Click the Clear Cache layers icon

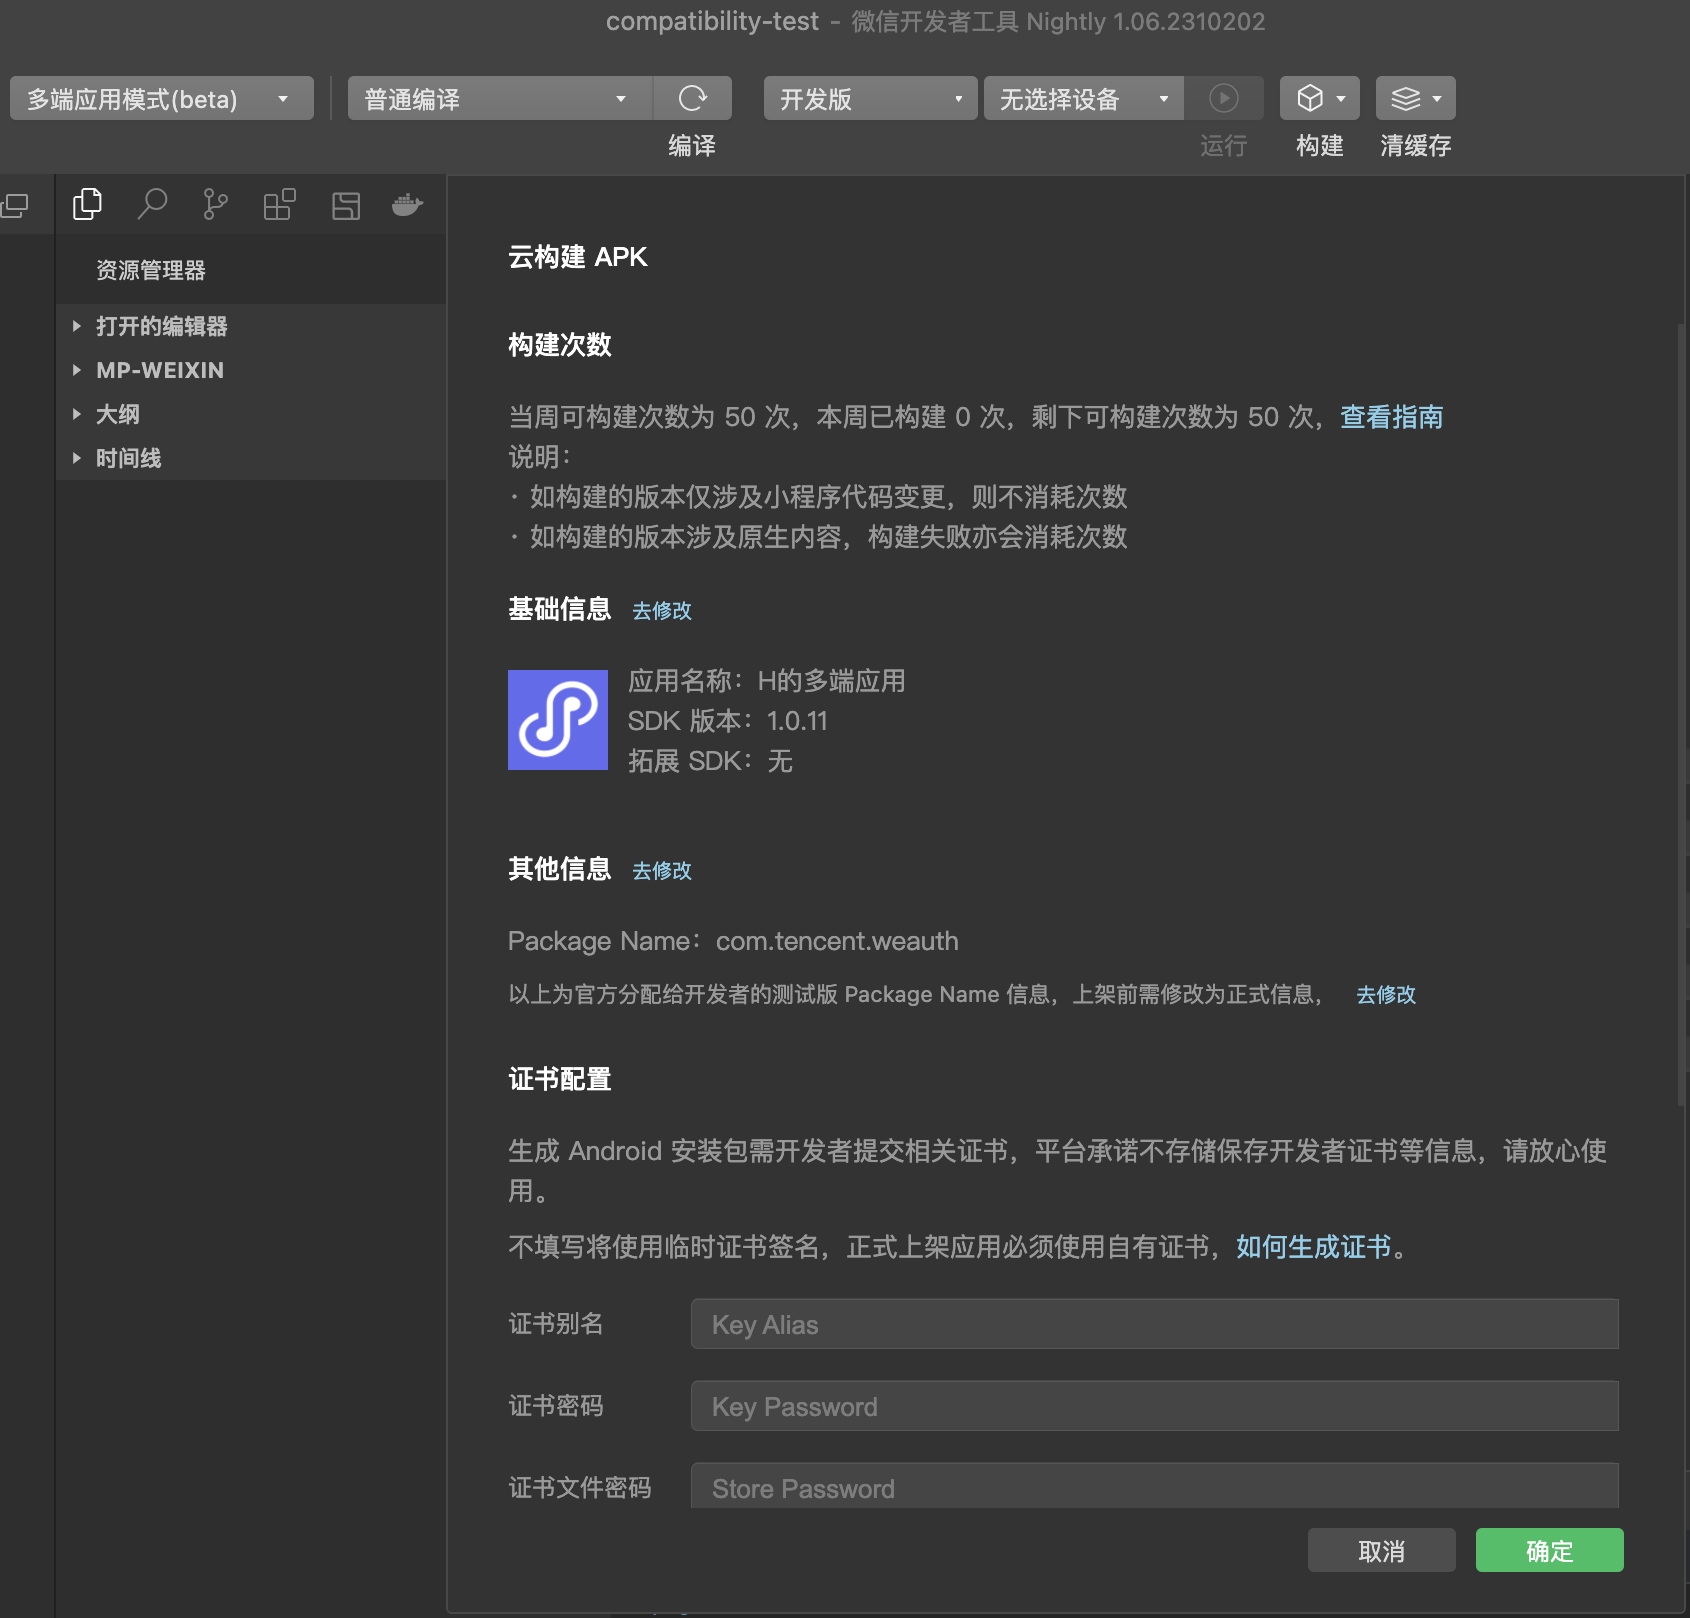[1406, 98]
